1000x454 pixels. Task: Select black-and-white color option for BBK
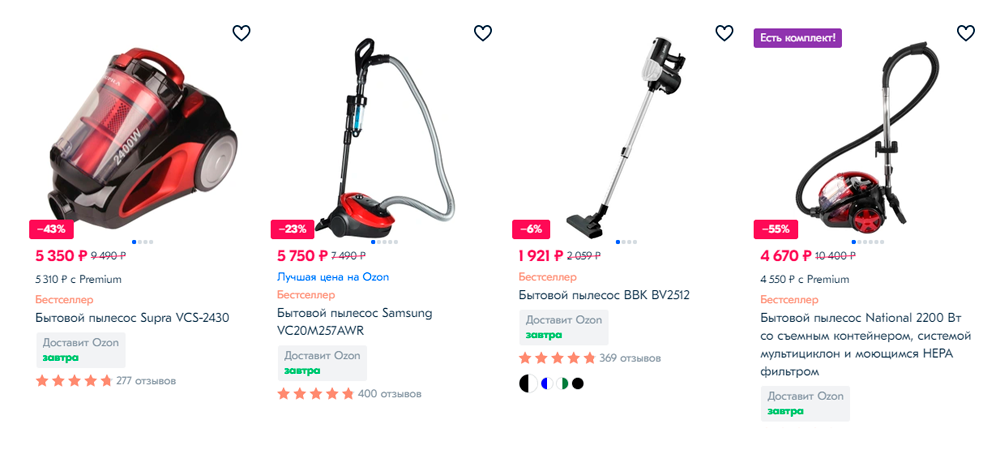coord(528,383)
